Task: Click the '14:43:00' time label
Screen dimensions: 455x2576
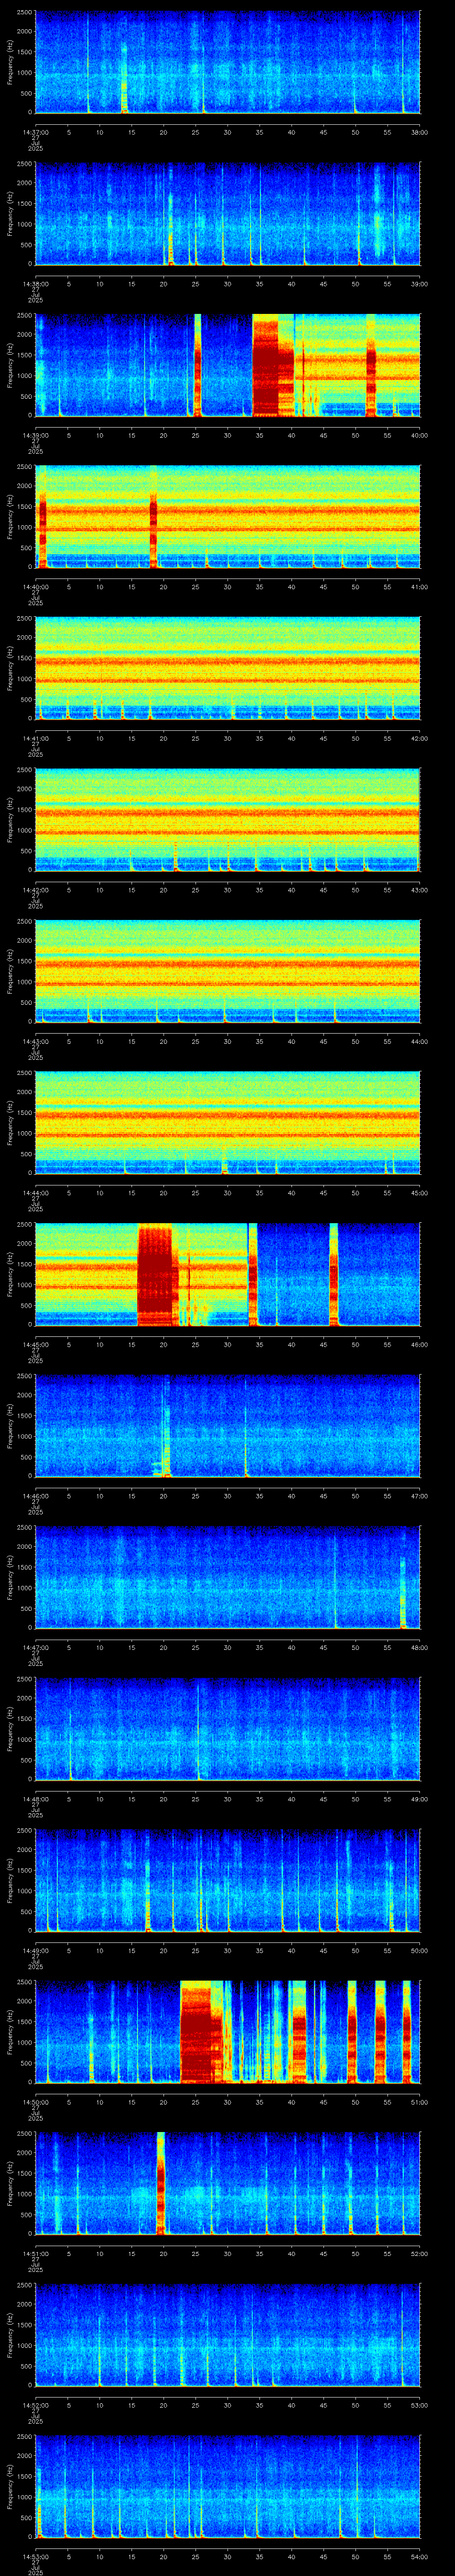Action: tap(35, 1041)
